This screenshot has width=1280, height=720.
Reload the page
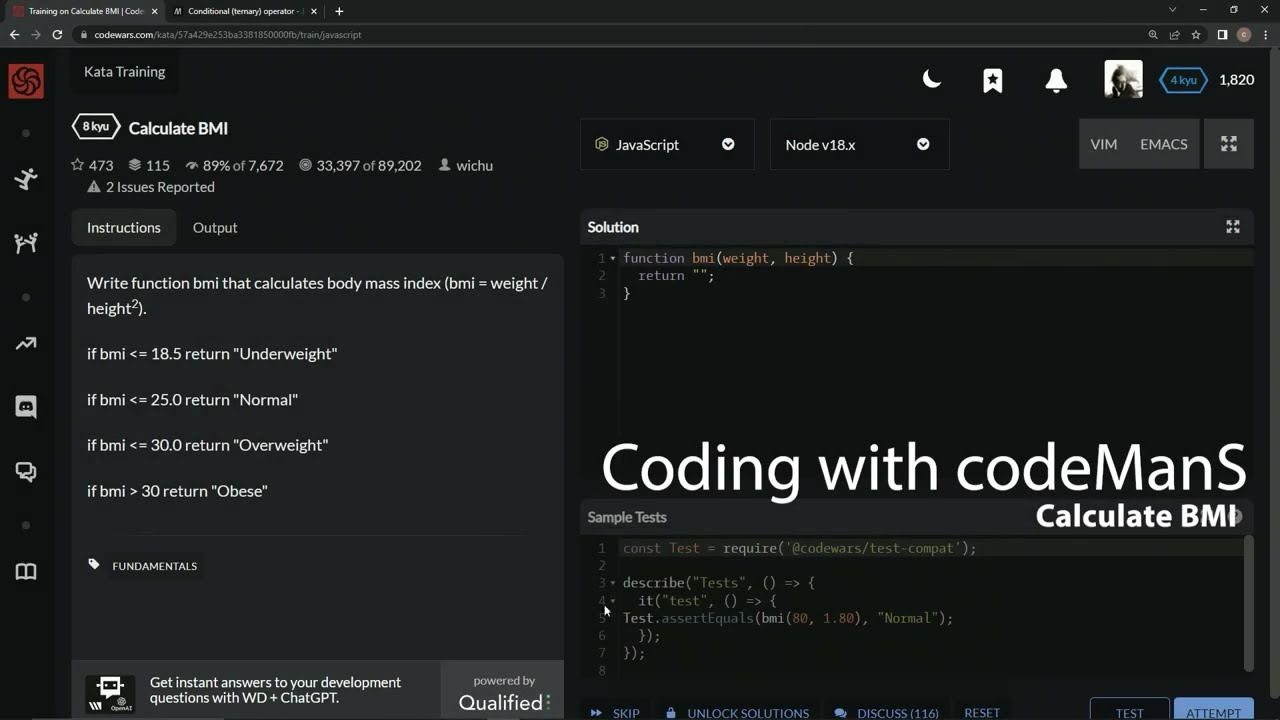click(x=57, y=34)
